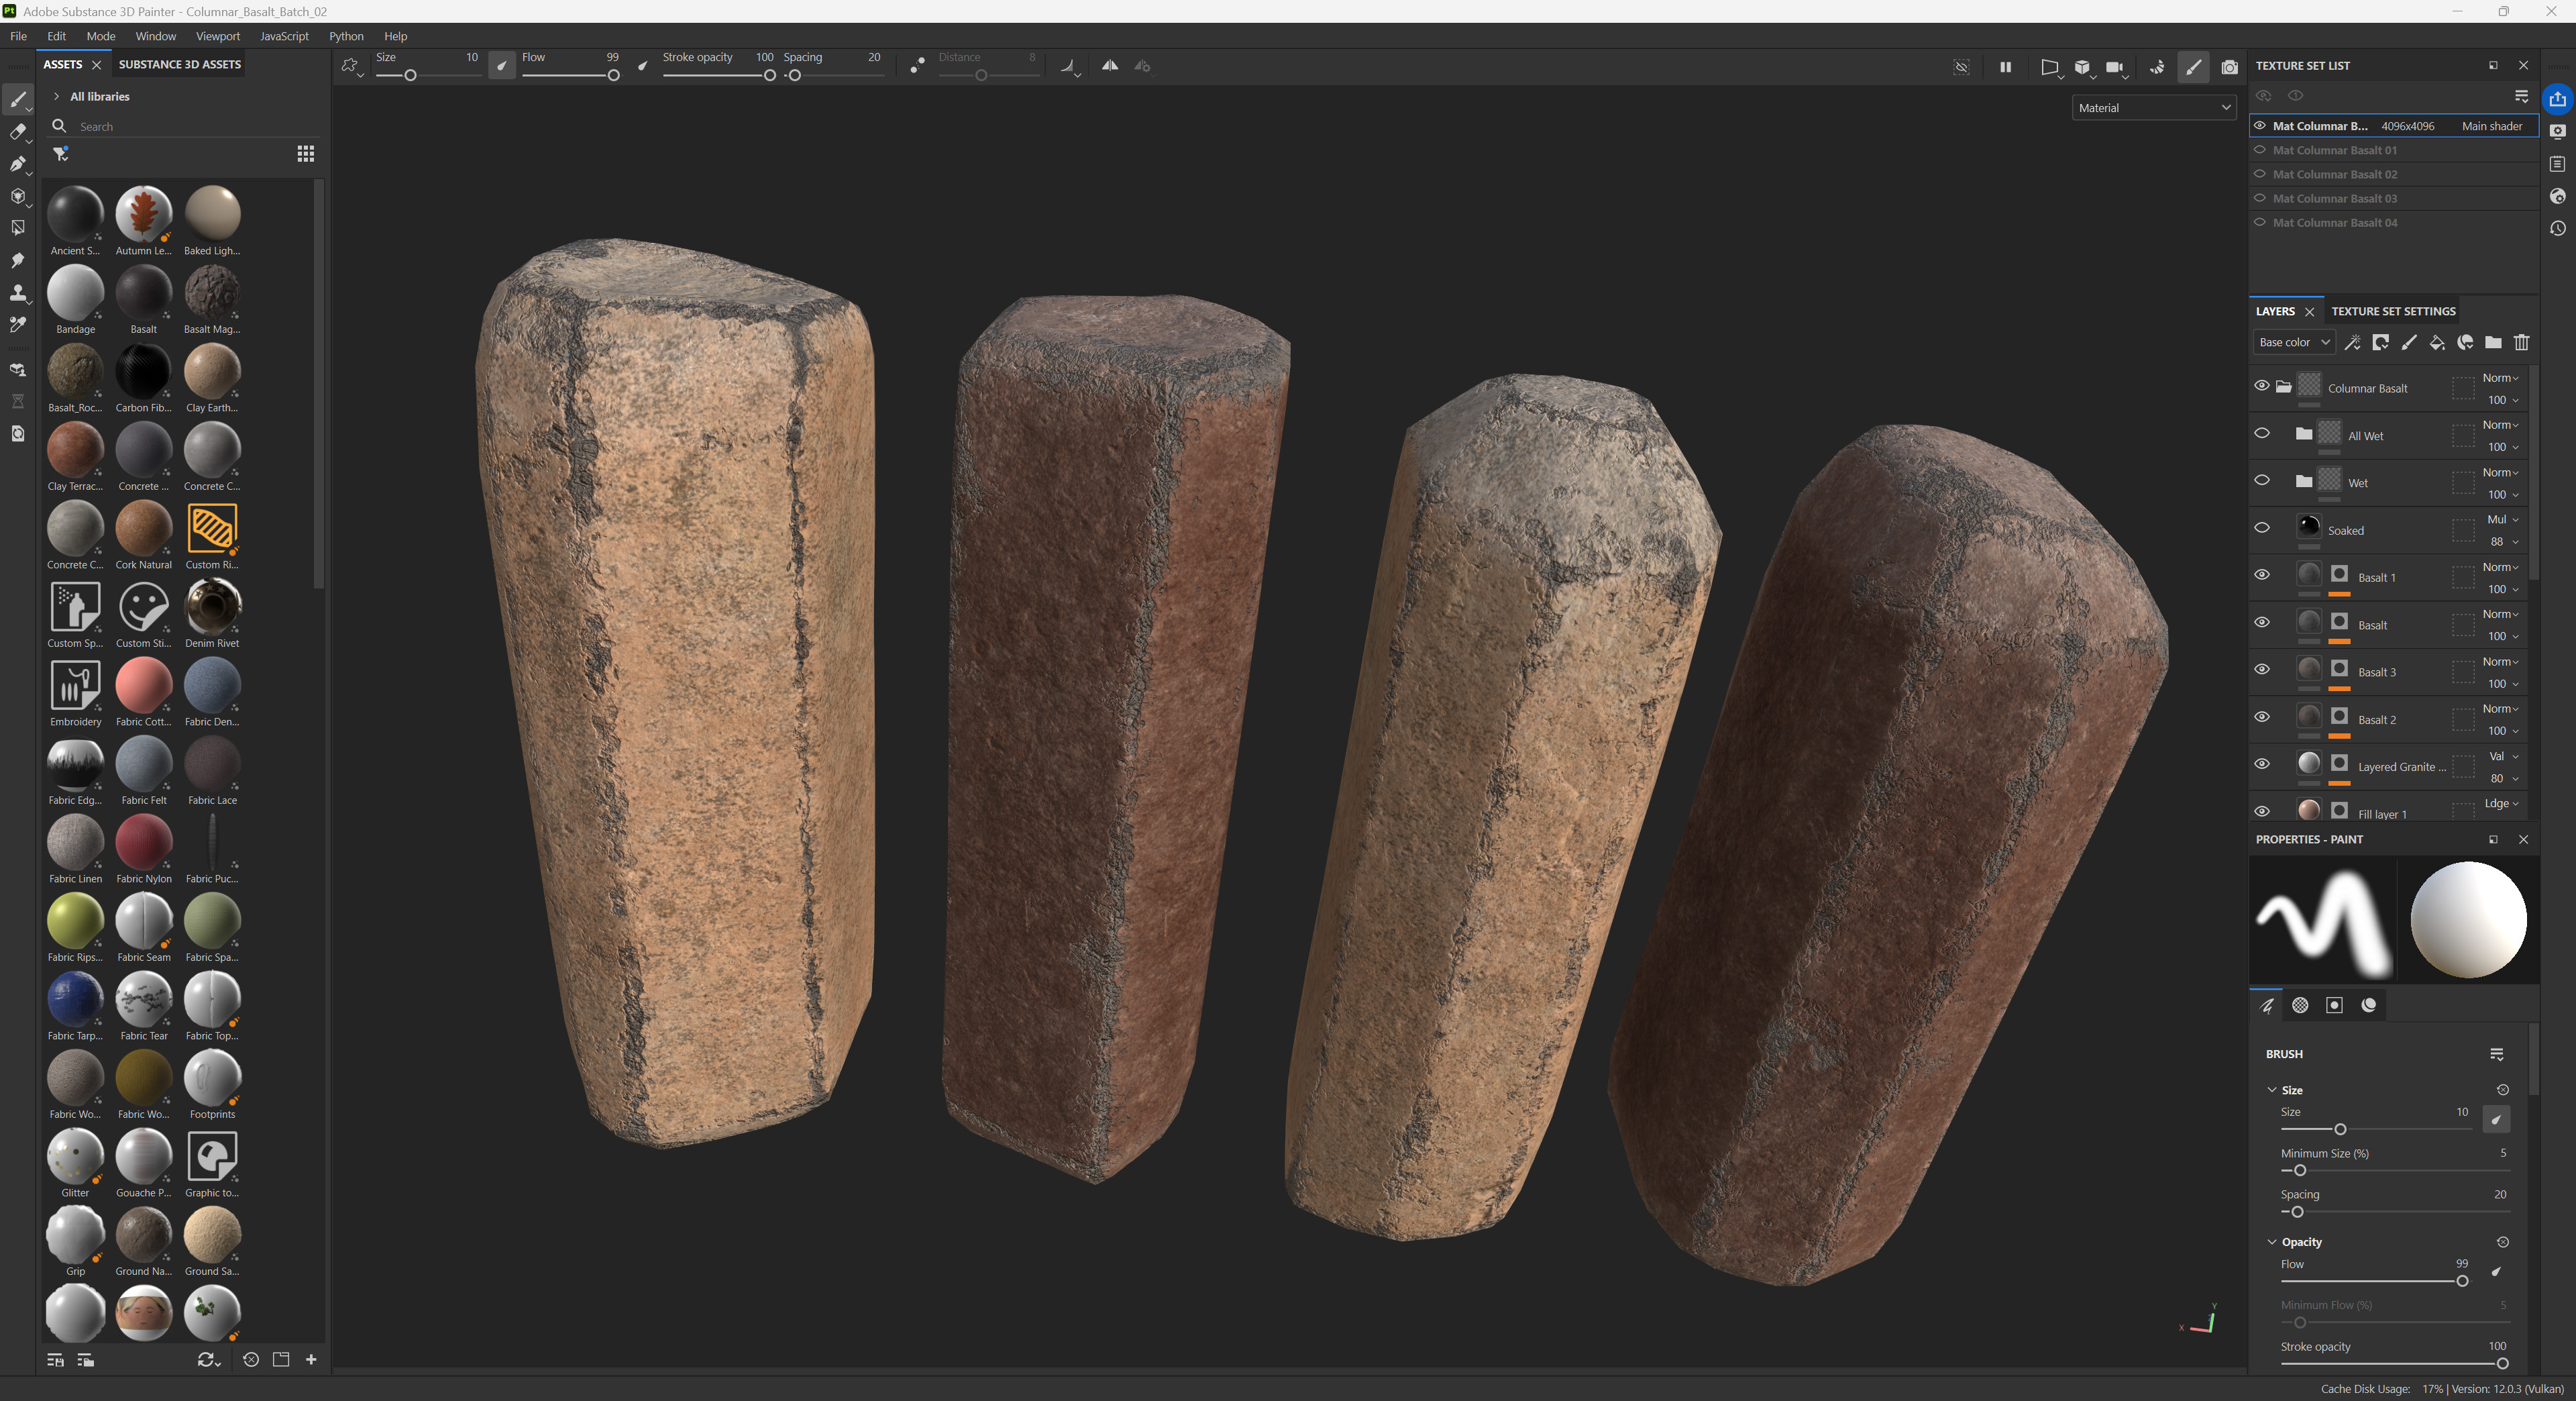
Task: Reset Opacity section parameters
Action: 2502,1242
